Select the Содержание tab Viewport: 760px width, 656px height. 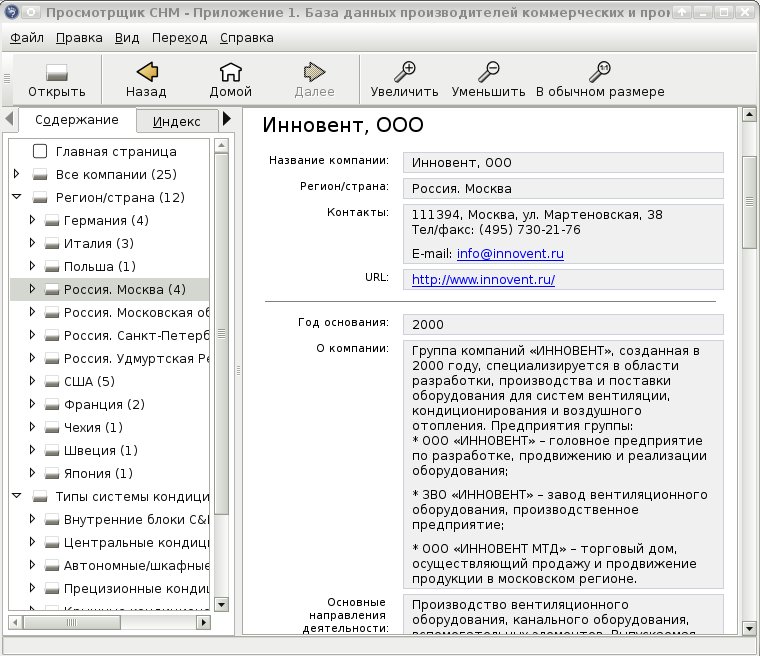77,120
